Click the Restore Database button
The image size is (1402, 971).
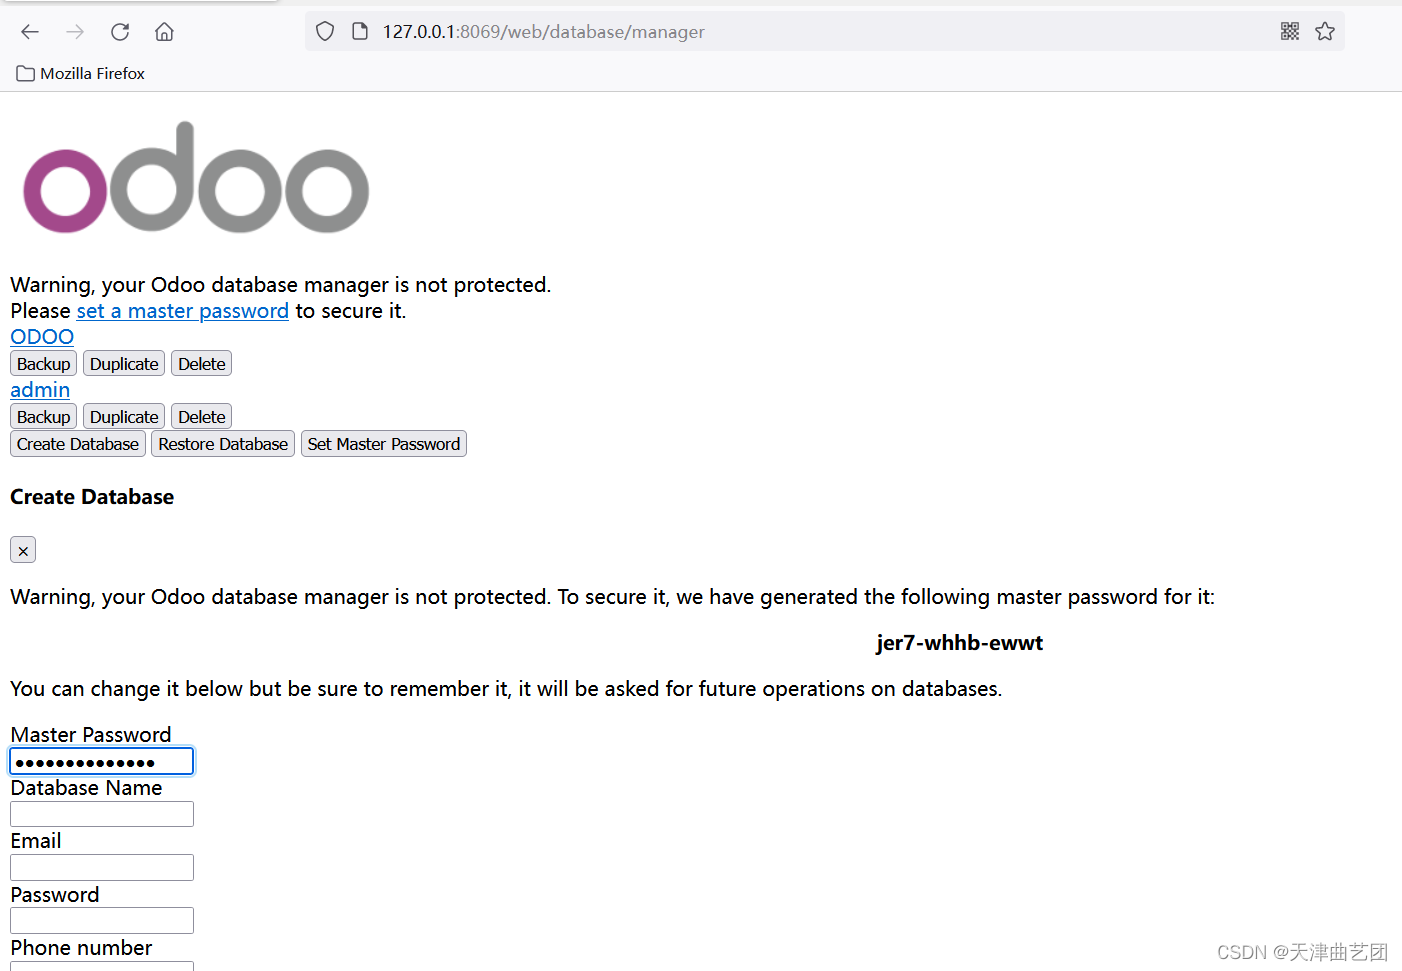pos(222,443)
